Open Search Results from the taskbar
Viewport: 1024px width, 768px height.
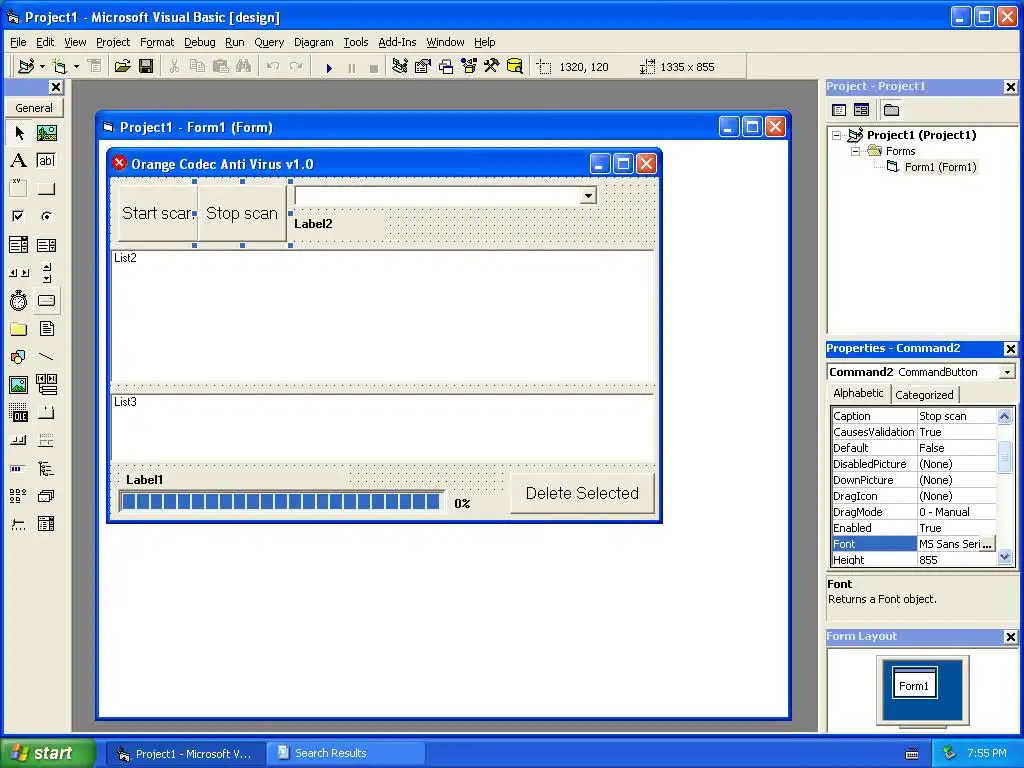(345, 753)
